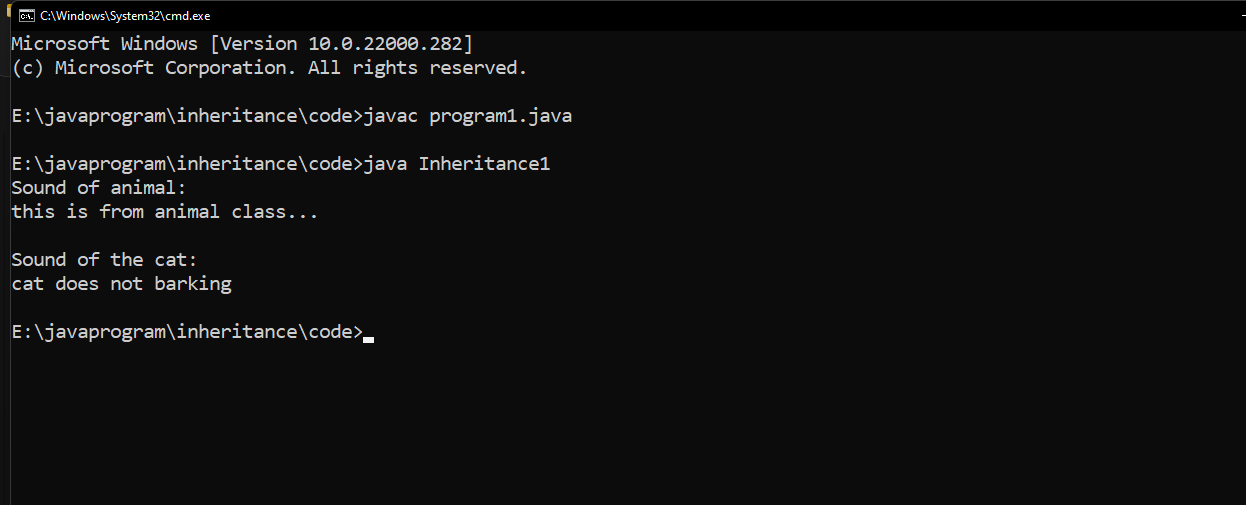
Task: Click the blank console area below the prompt
Action: tap(600, 430)
